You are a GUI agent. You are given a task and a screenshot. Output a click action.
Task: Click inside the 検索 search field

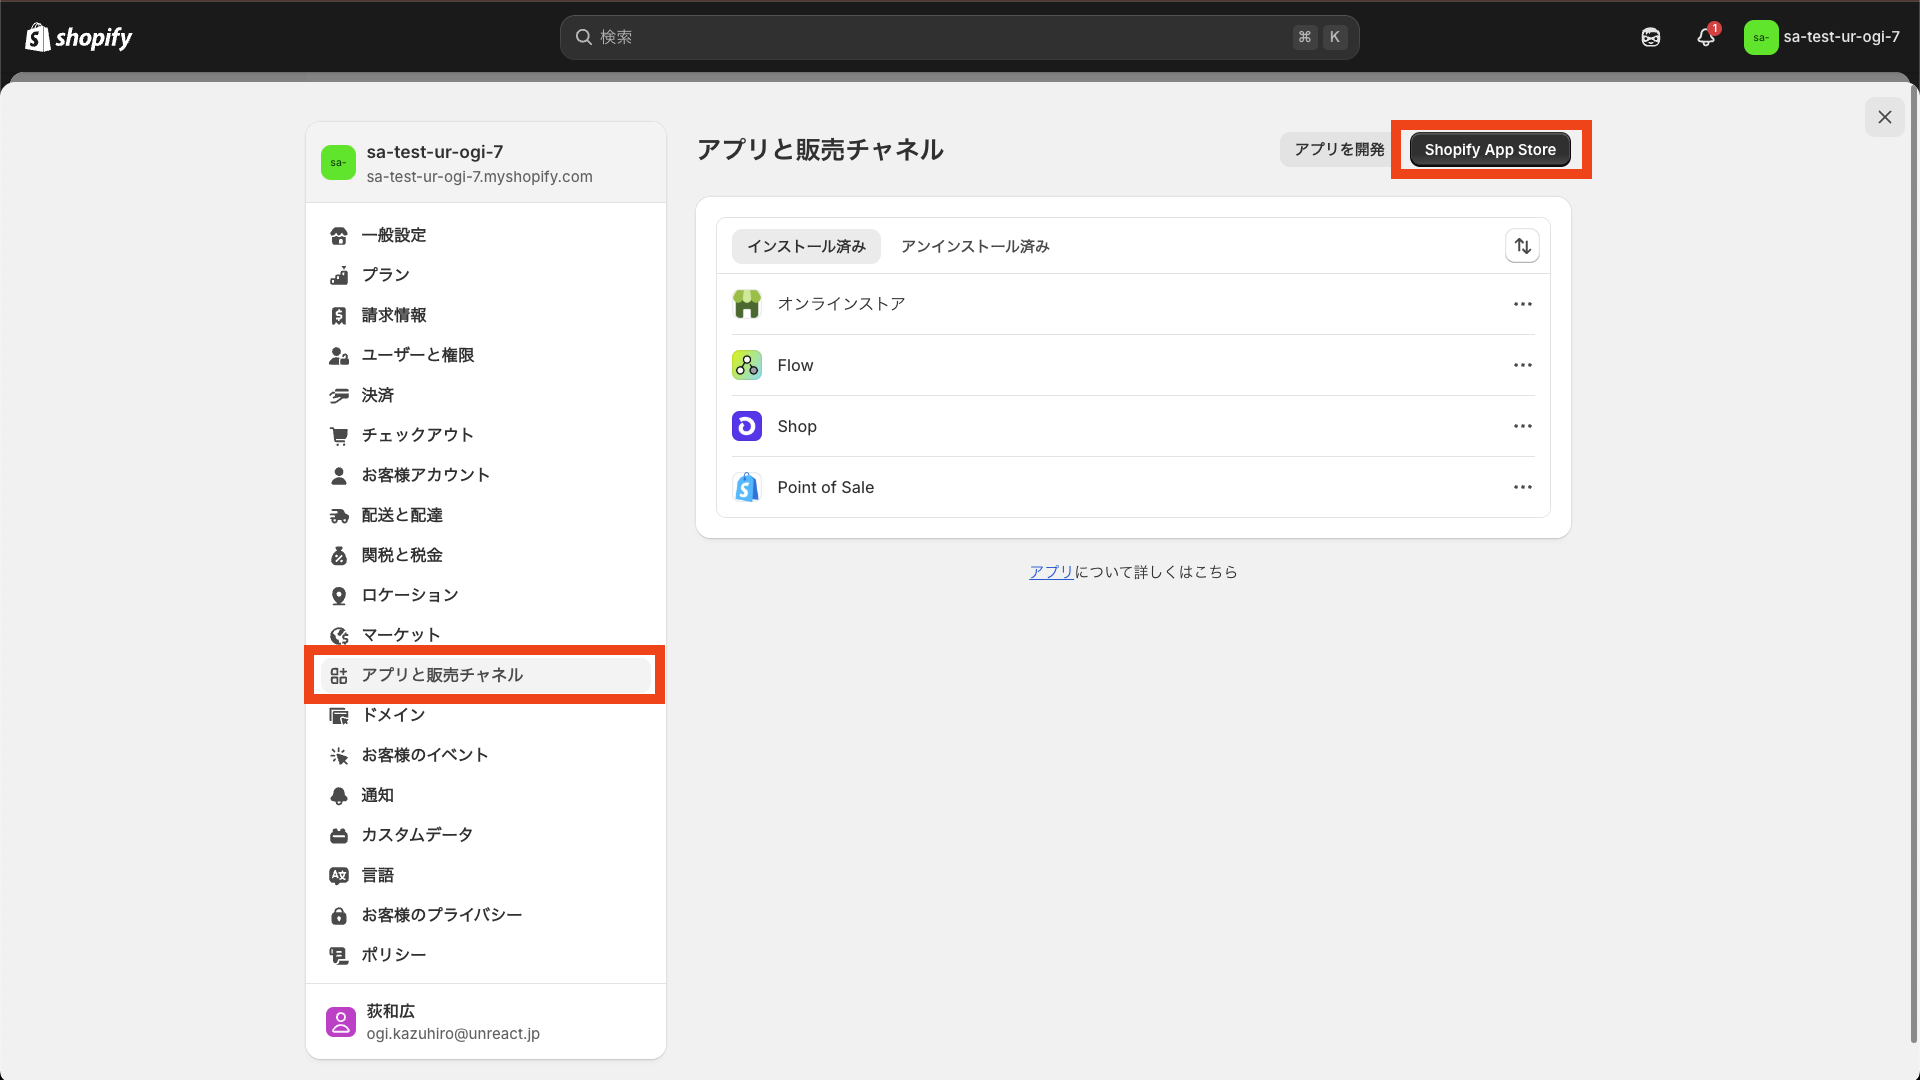click(958, 37)
